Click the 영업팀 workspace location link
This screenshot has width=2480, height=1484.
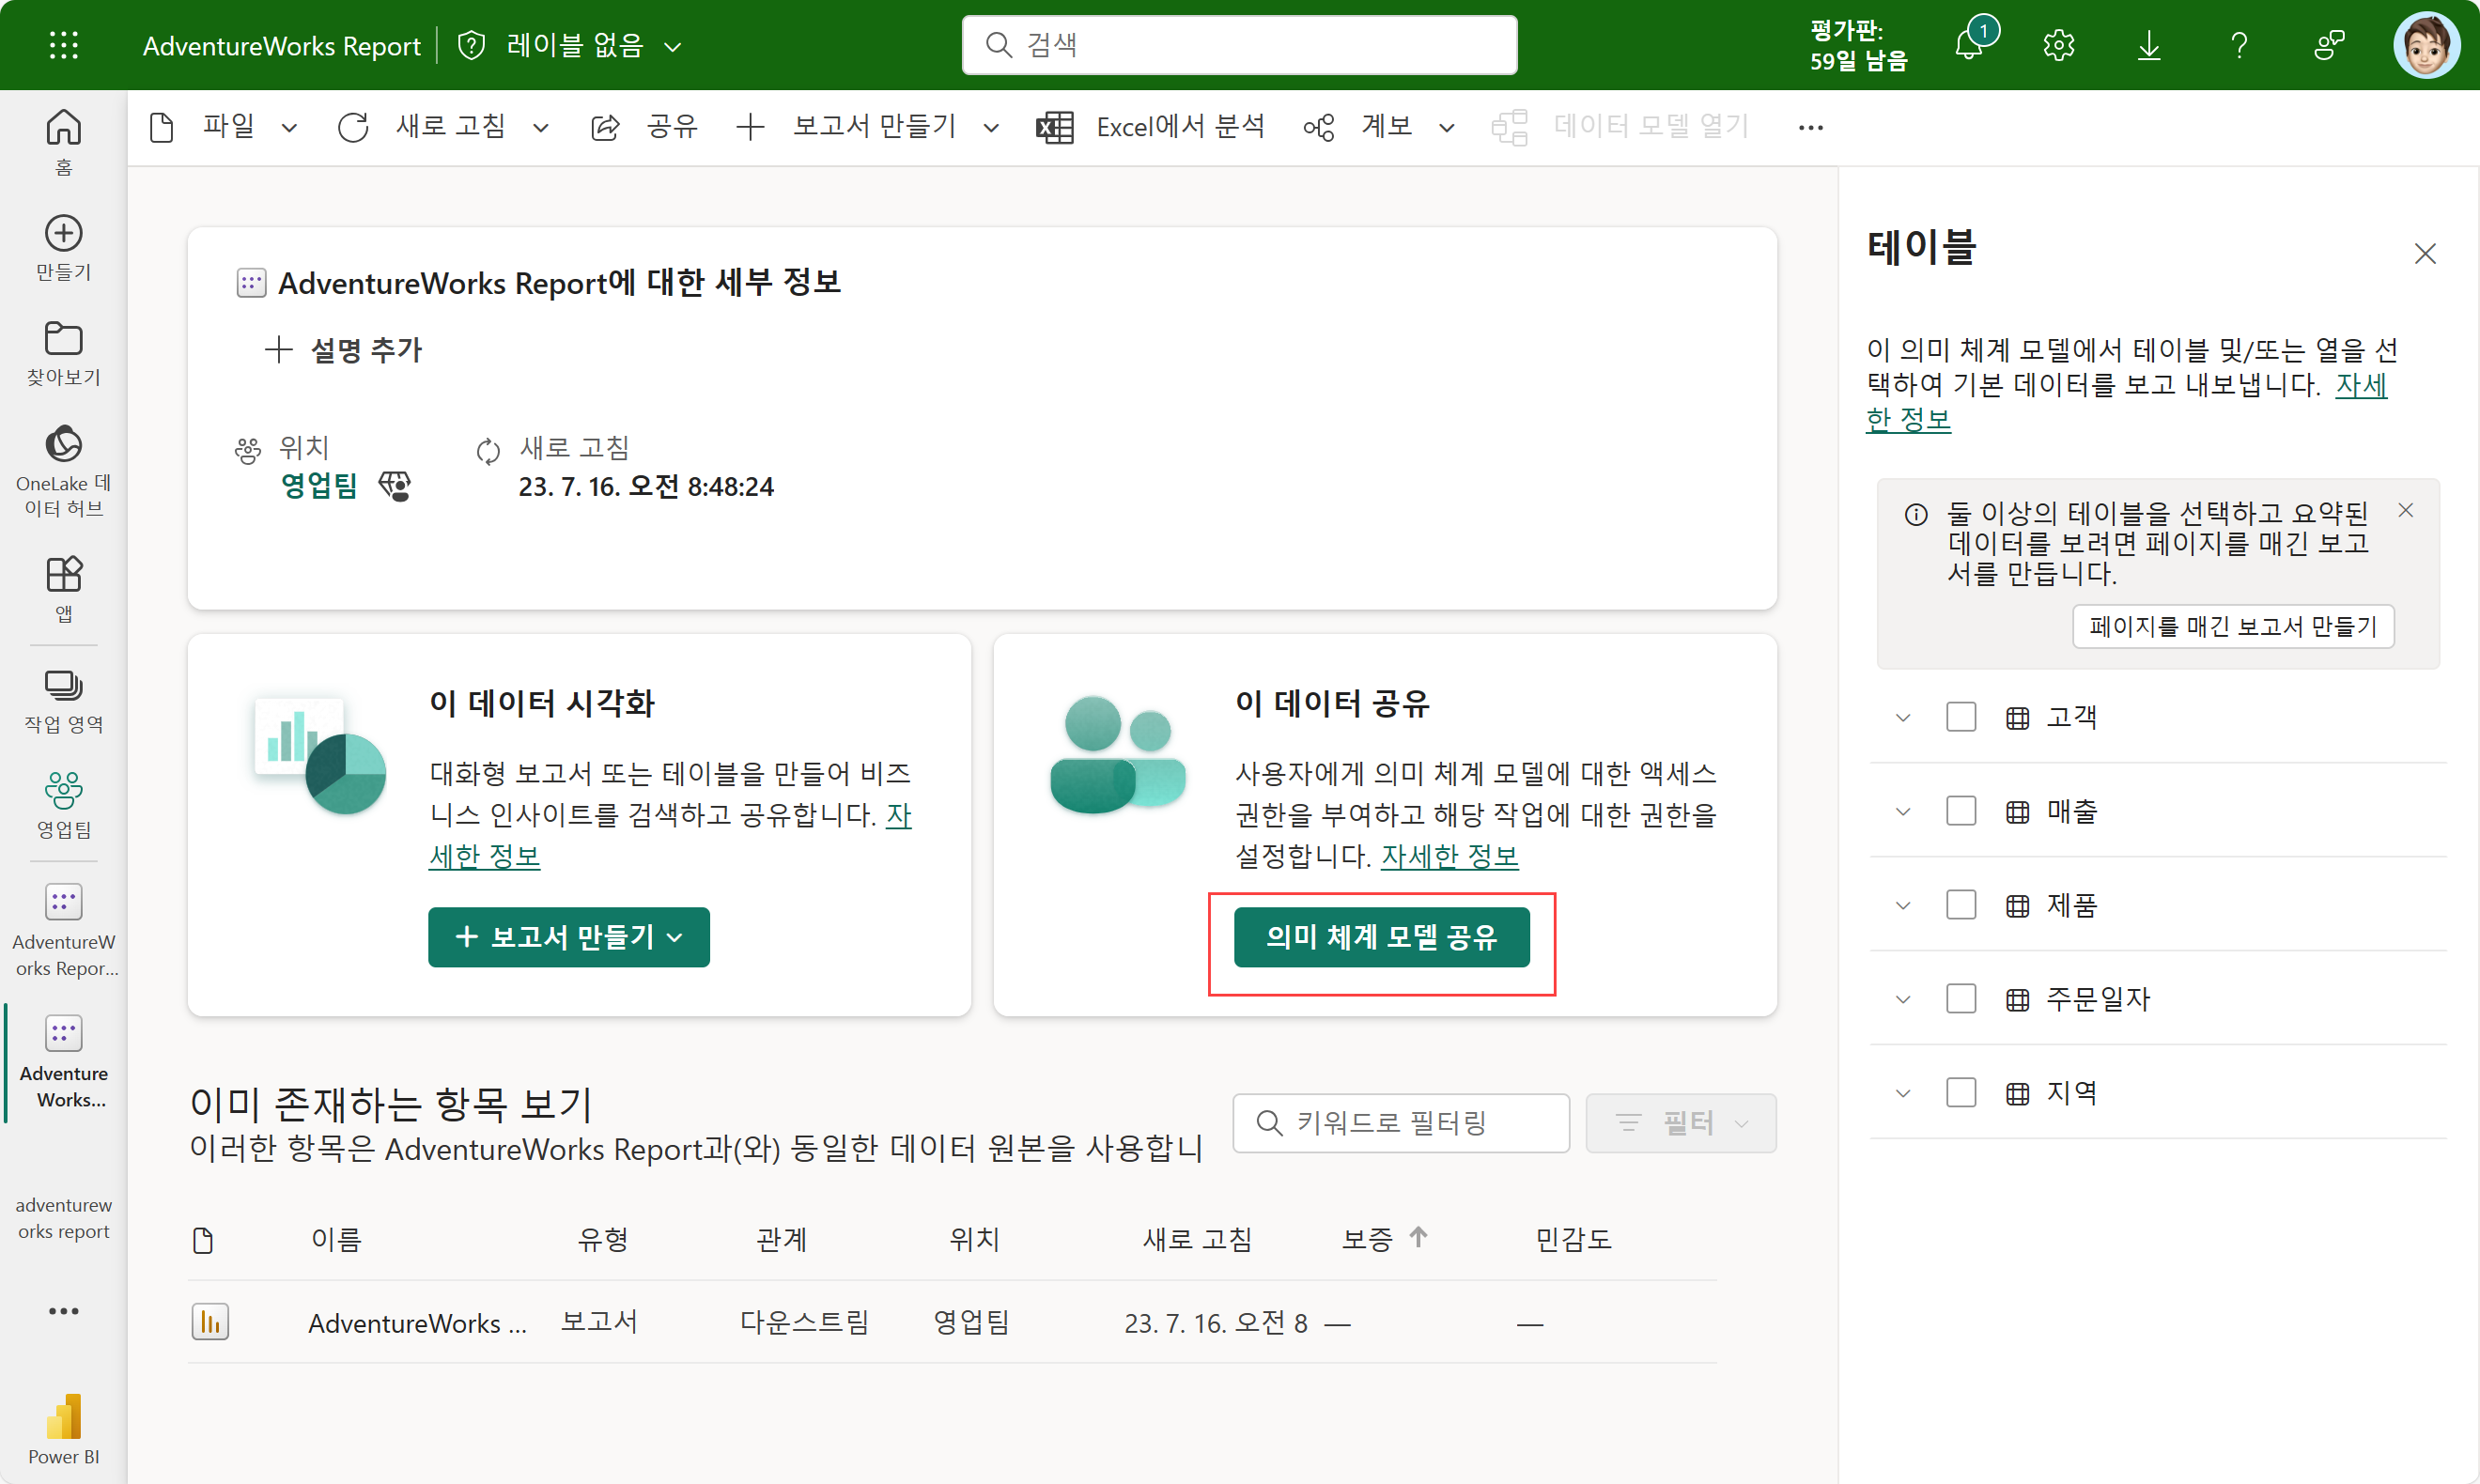pos(319,486)
